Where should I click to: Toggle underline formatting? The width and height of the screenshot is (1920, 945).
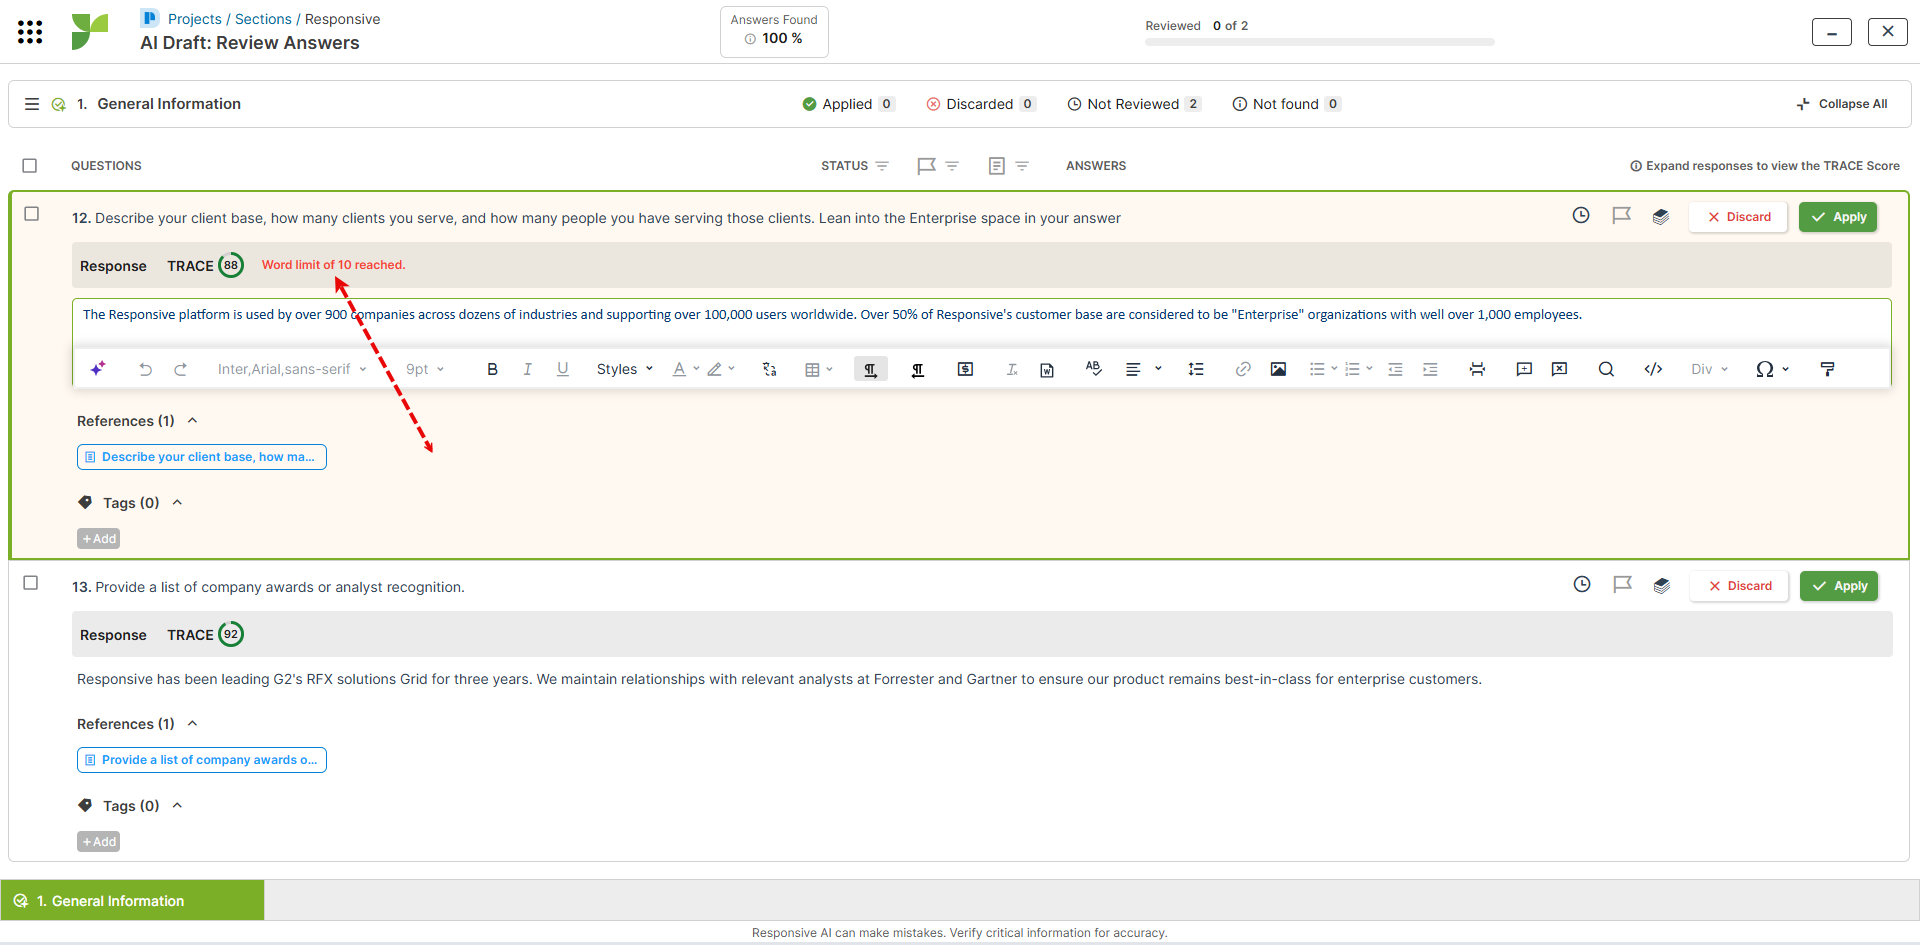point(563,369)
